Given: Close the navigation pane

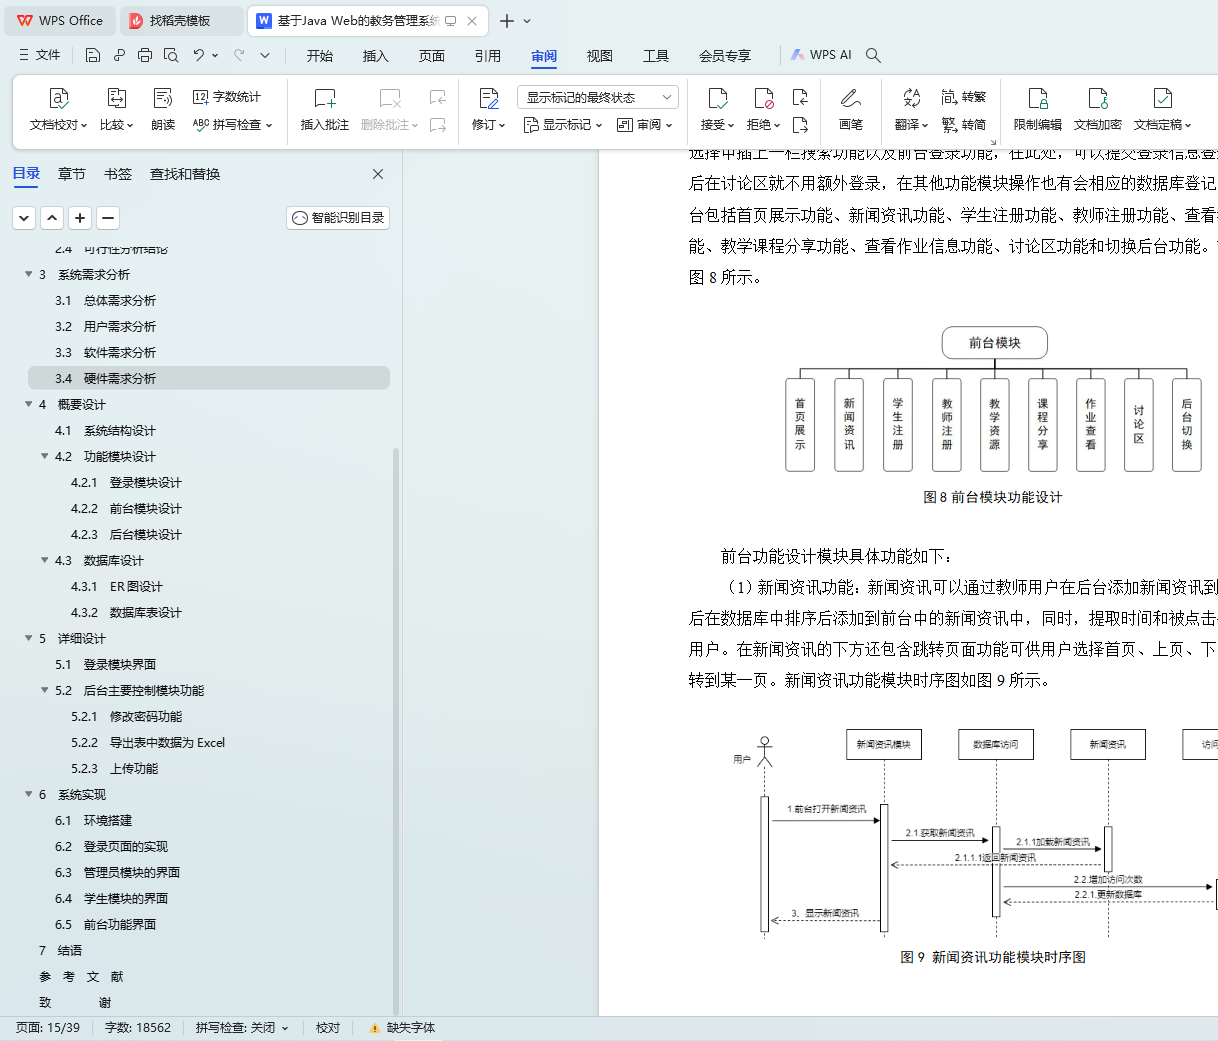Looking at the screenshot, I should pyautogui.click(x=378, y=174).
